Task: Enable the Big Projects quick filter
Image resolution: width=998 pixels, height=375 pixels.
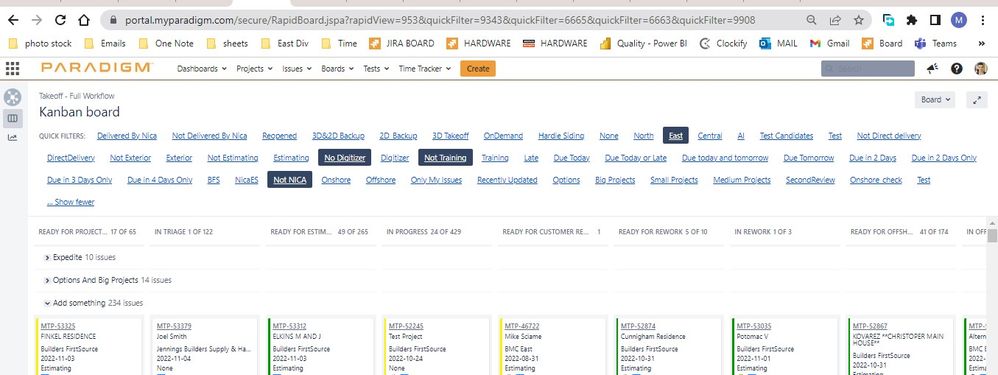Action: point(615,180)
